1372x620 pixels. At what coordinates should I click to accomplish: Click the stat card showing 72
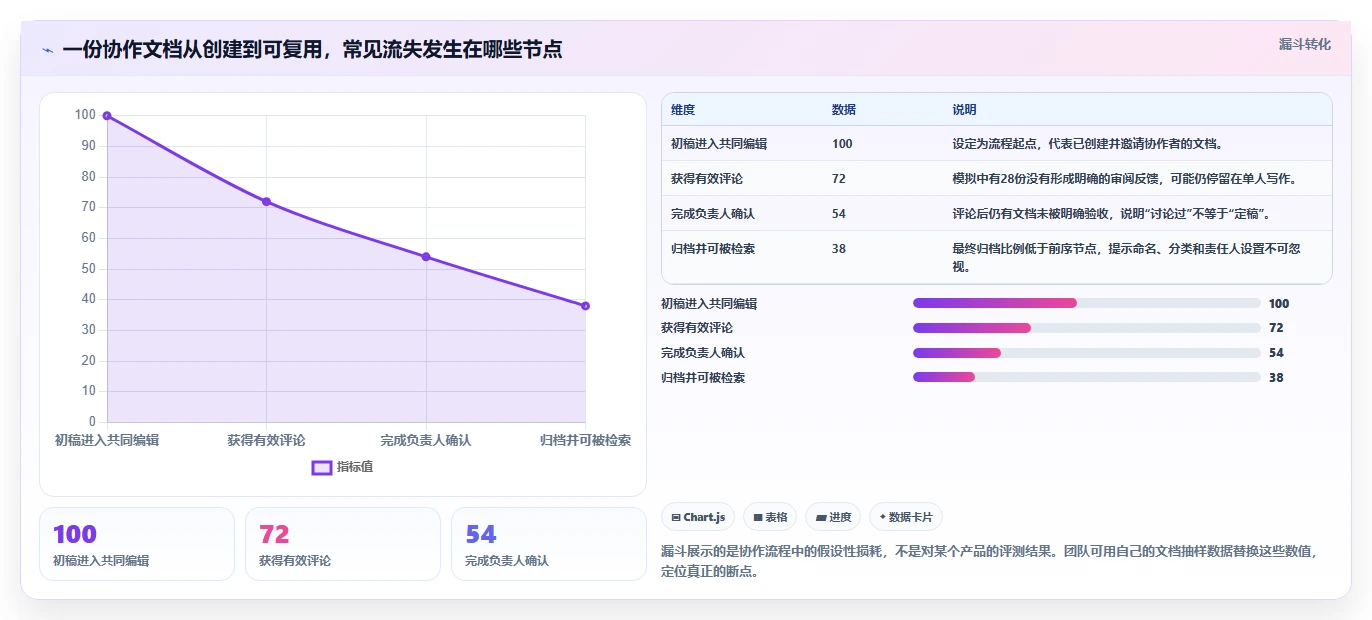pyautogui.click(x=343, y=544)
